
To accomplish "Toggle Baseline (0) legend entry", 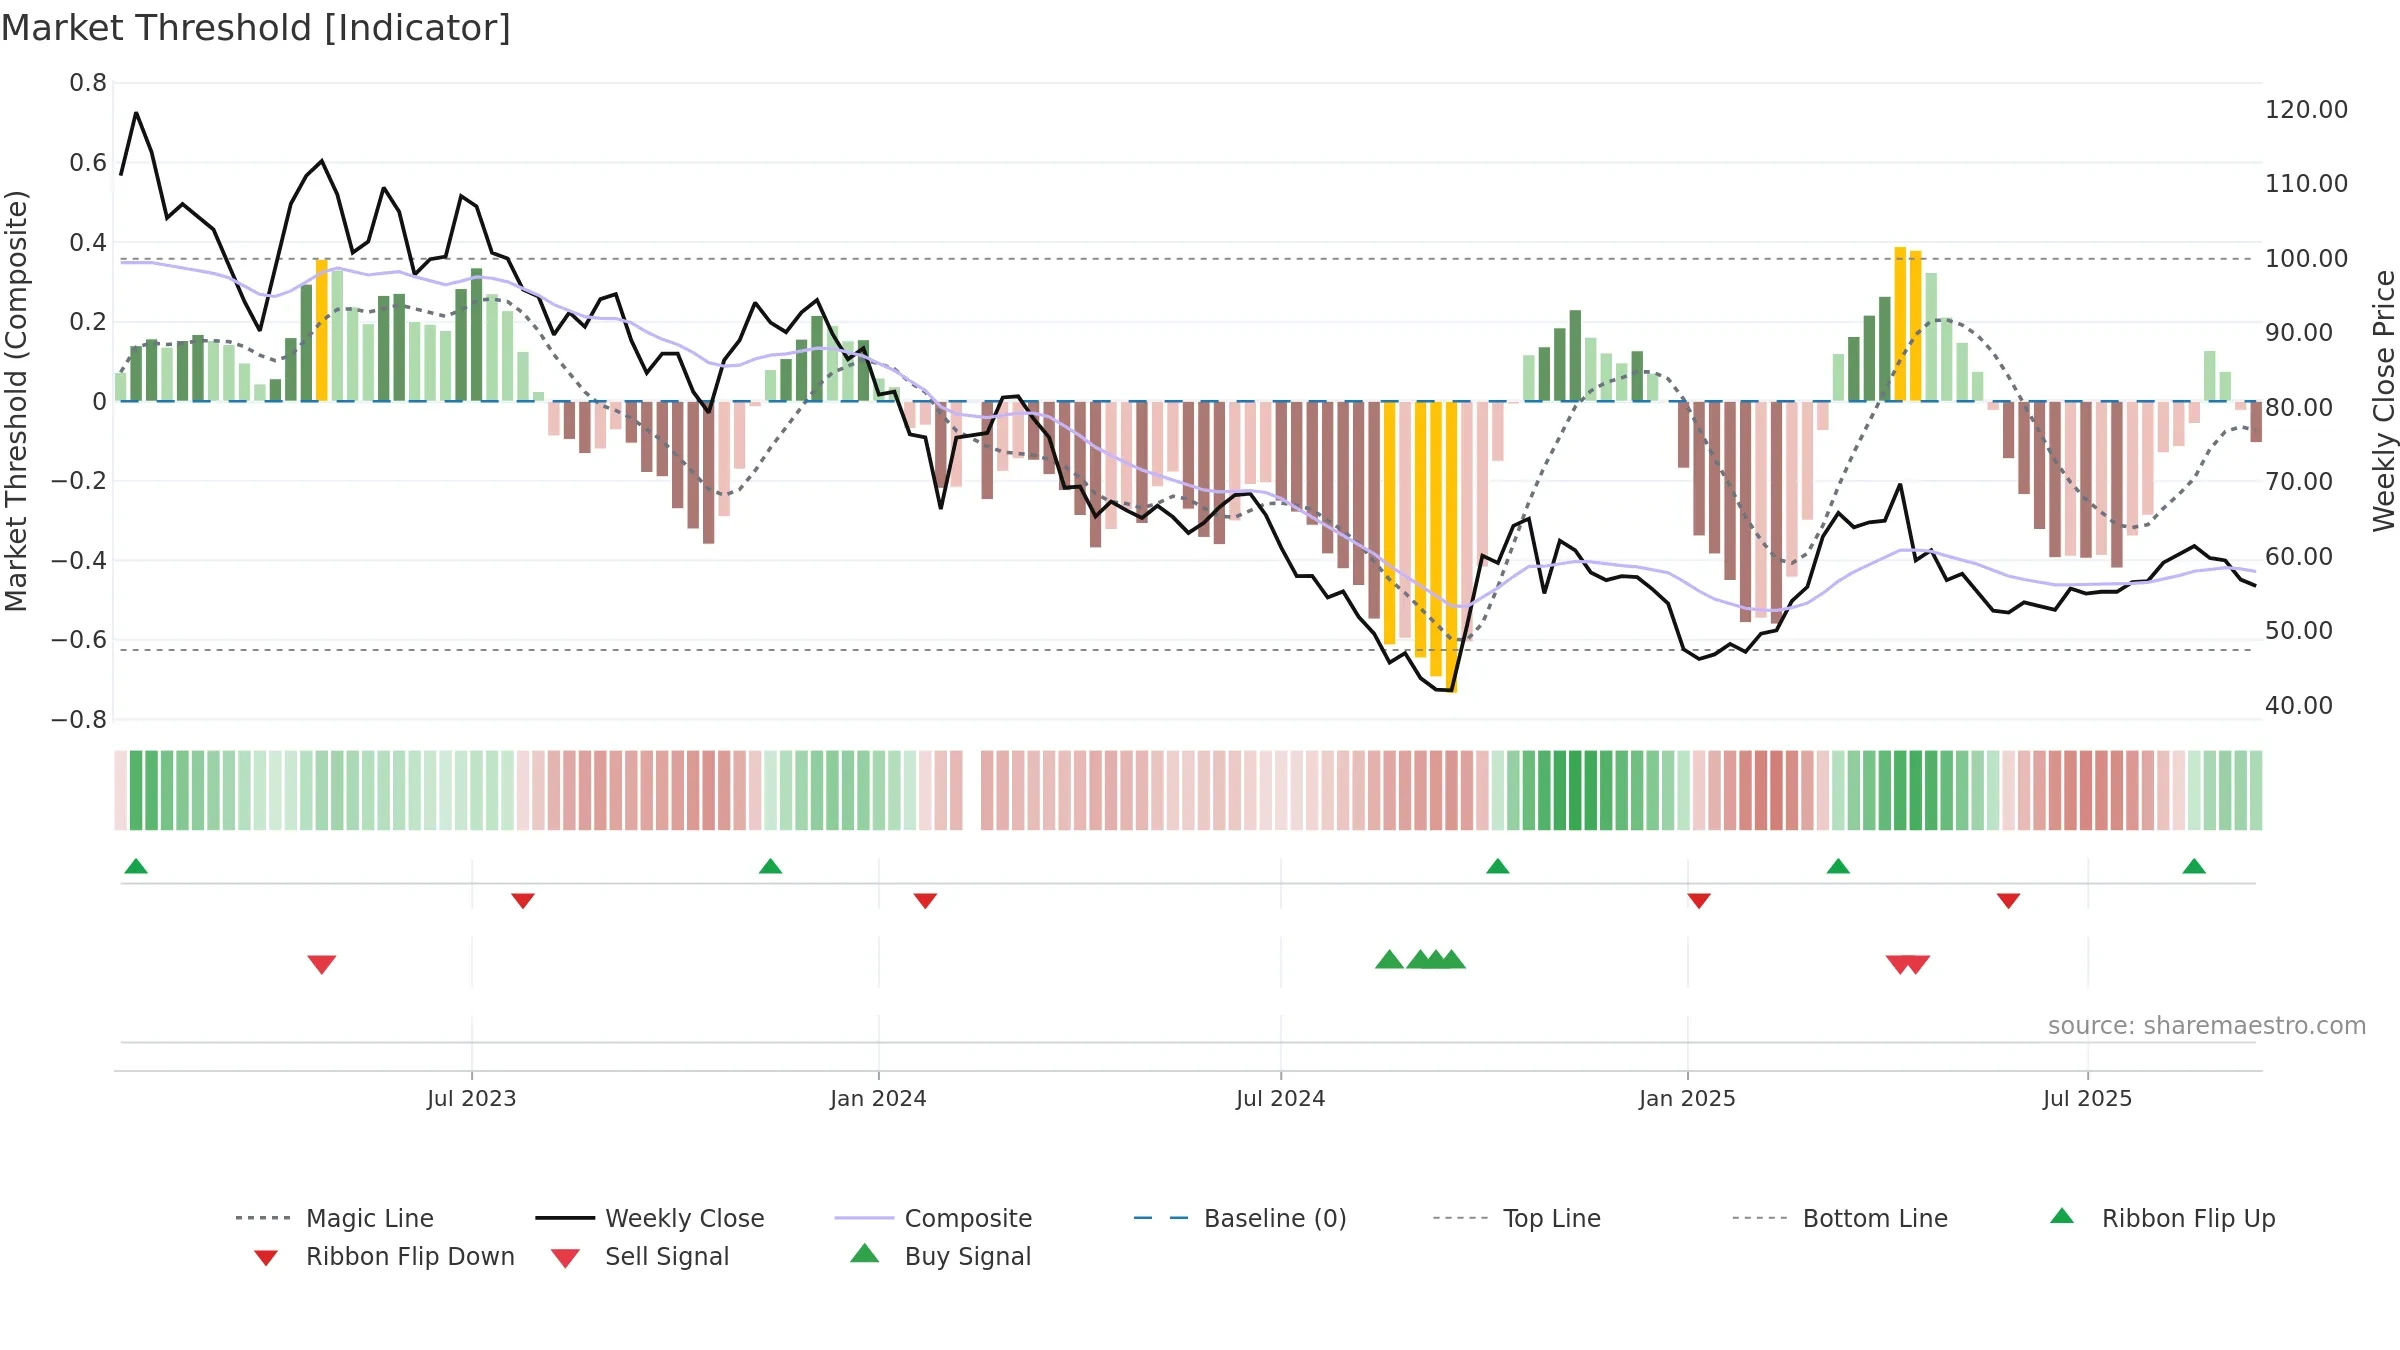I will click(1240, 1218).
